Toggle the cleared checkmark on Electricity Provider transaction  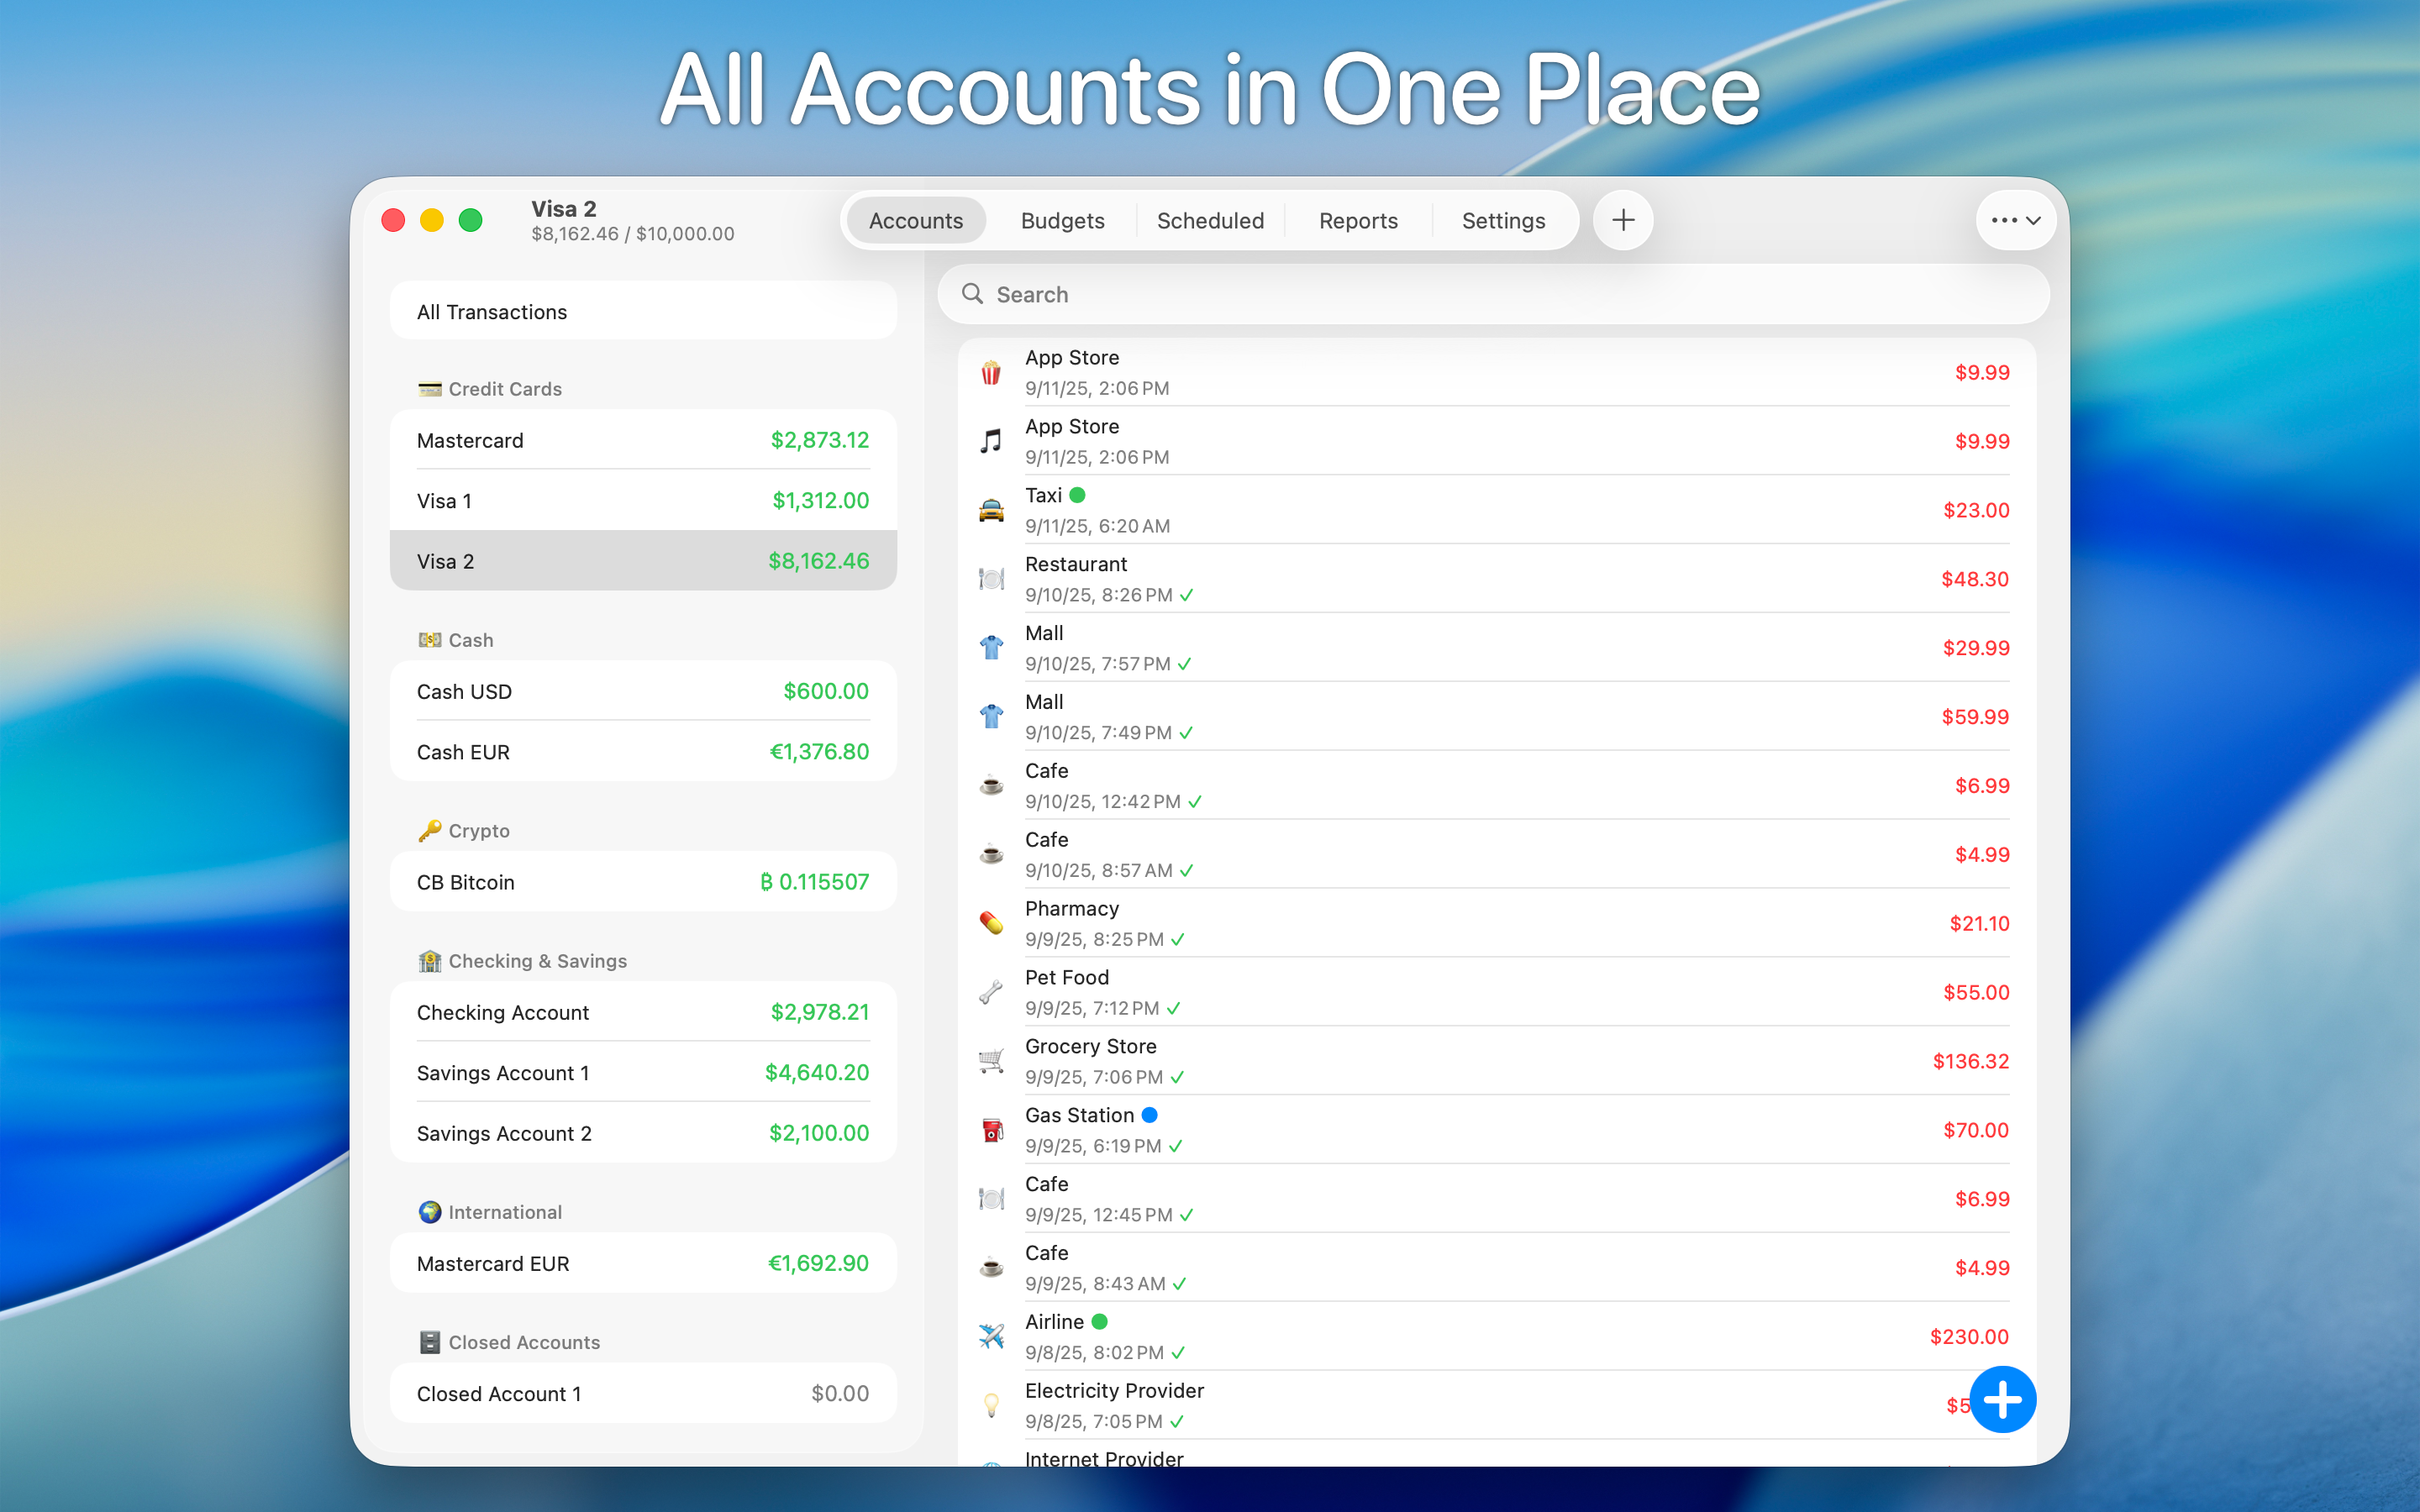pos(1177,1422)
